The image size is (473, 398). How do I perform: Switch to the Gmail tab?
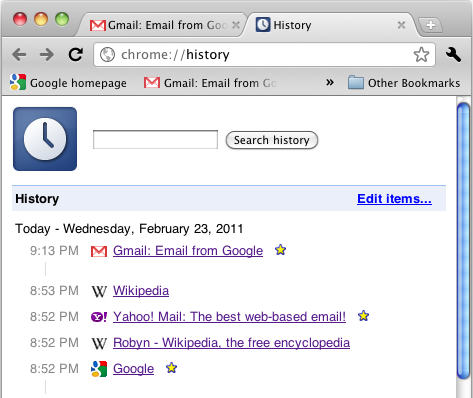point(159,25)
